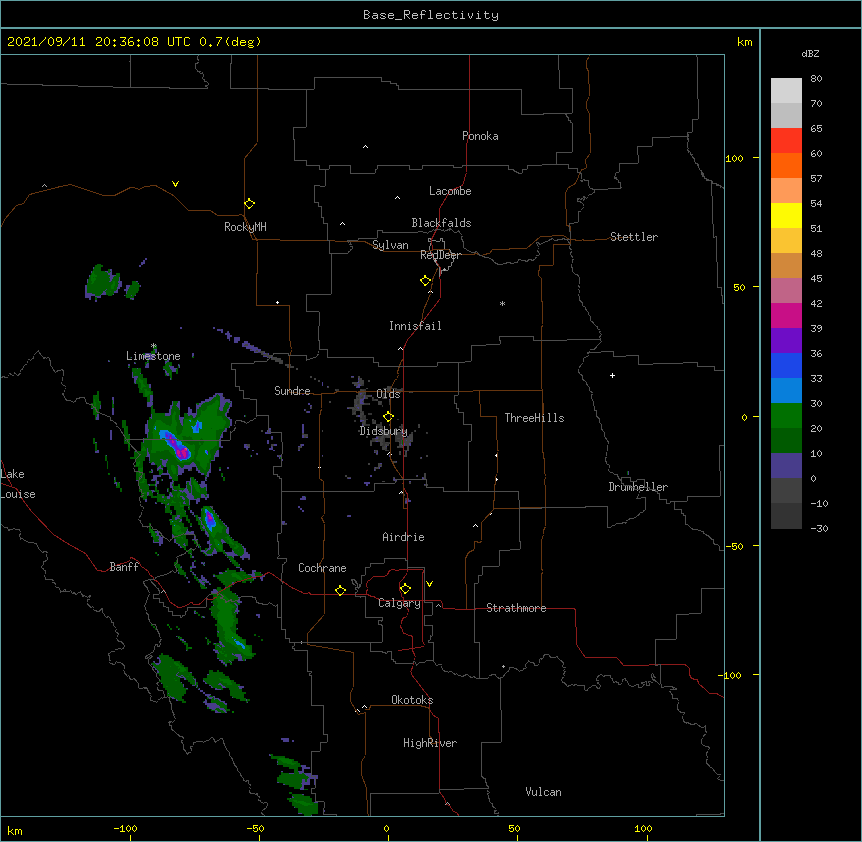Select the purple 39 to 36 dBZ swatch
Screen dimensions: 862x842
786,341
